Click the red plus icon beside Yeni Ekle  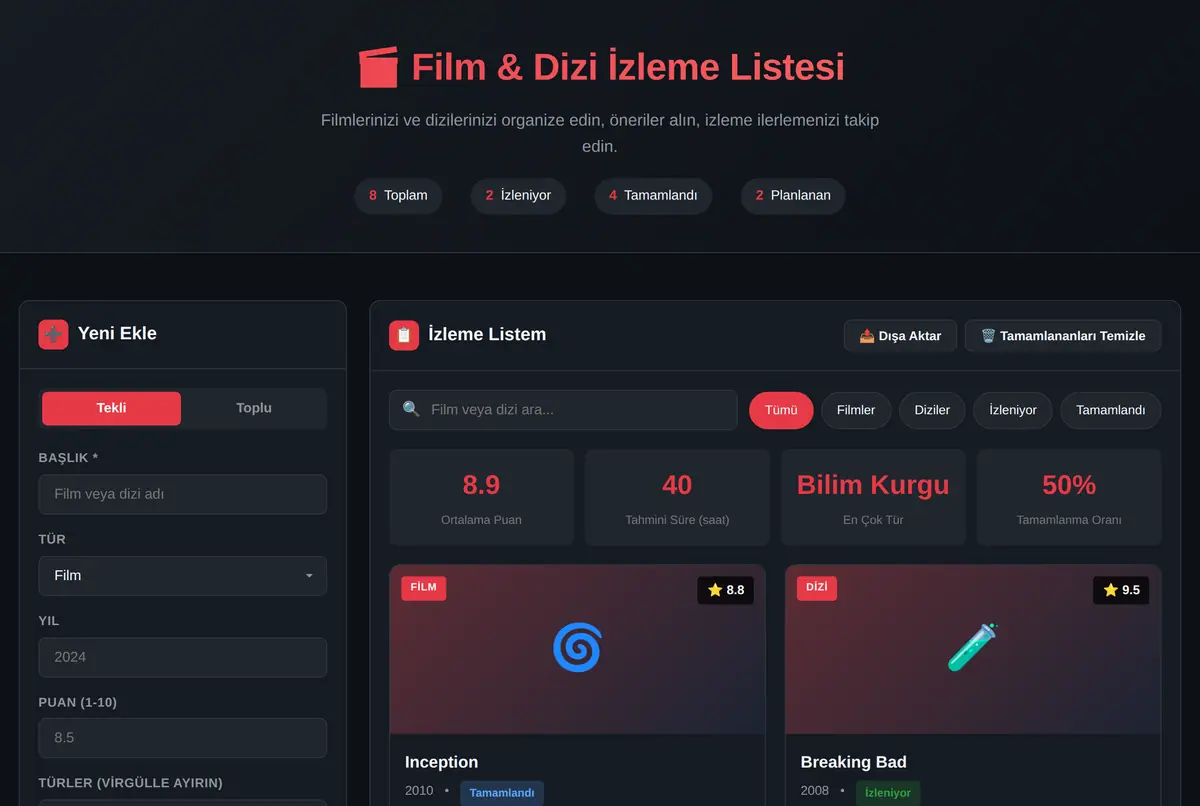53,334
